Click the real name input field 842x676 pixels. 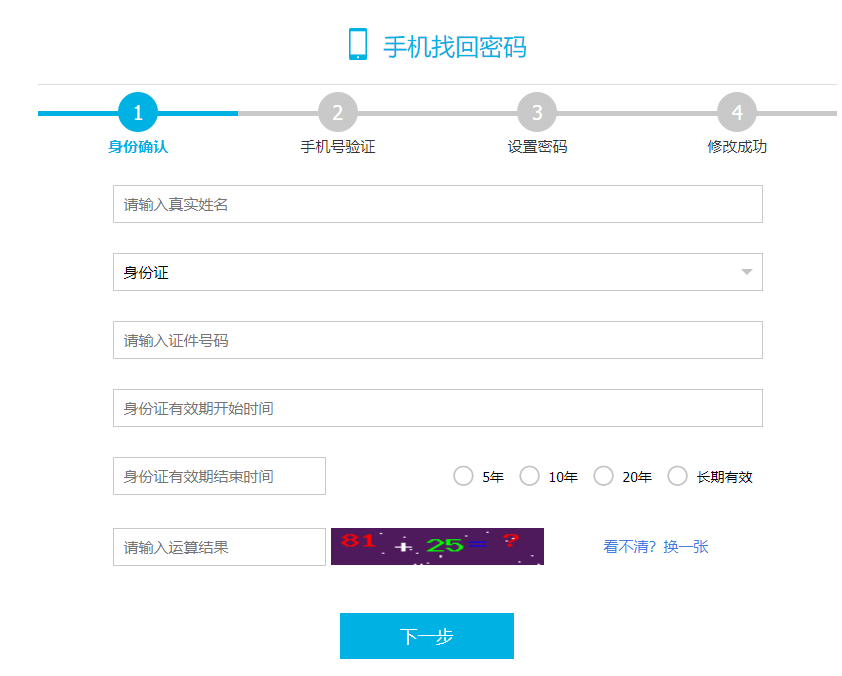[x=437, y=203]
